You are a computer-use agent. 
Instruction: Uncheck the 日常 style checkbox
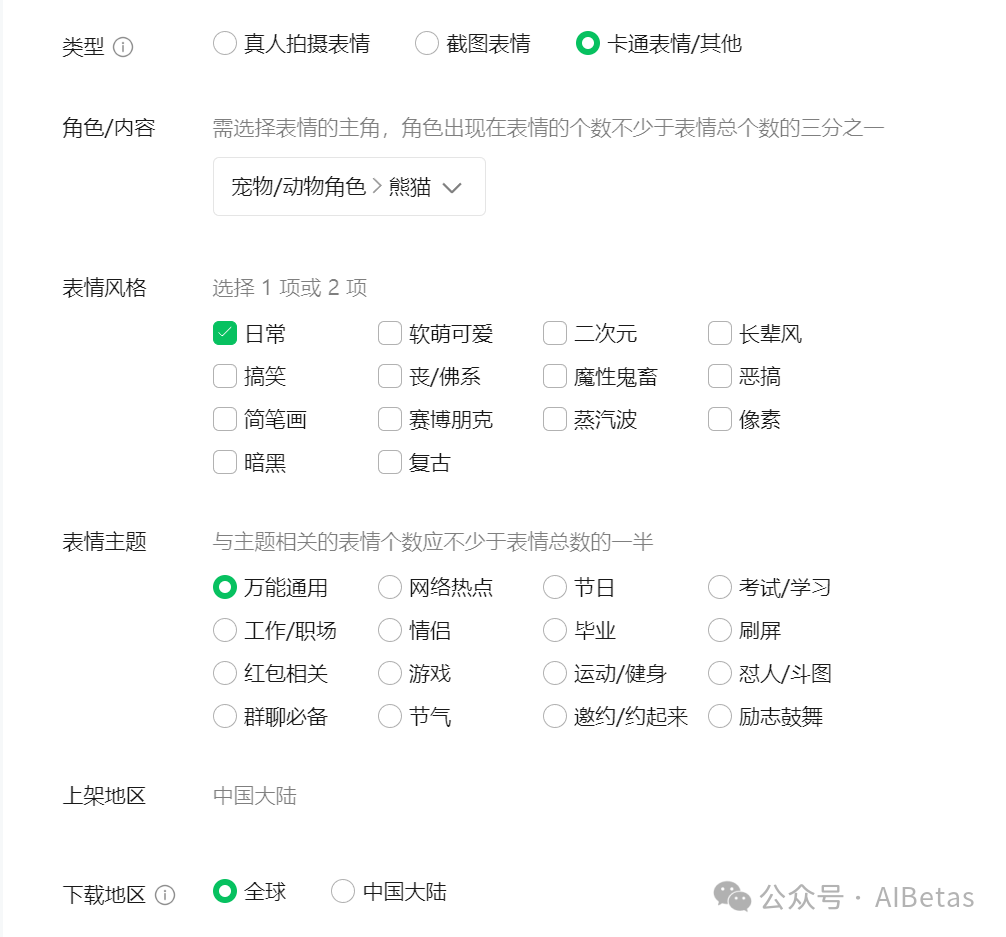click(x=224, y=333)
